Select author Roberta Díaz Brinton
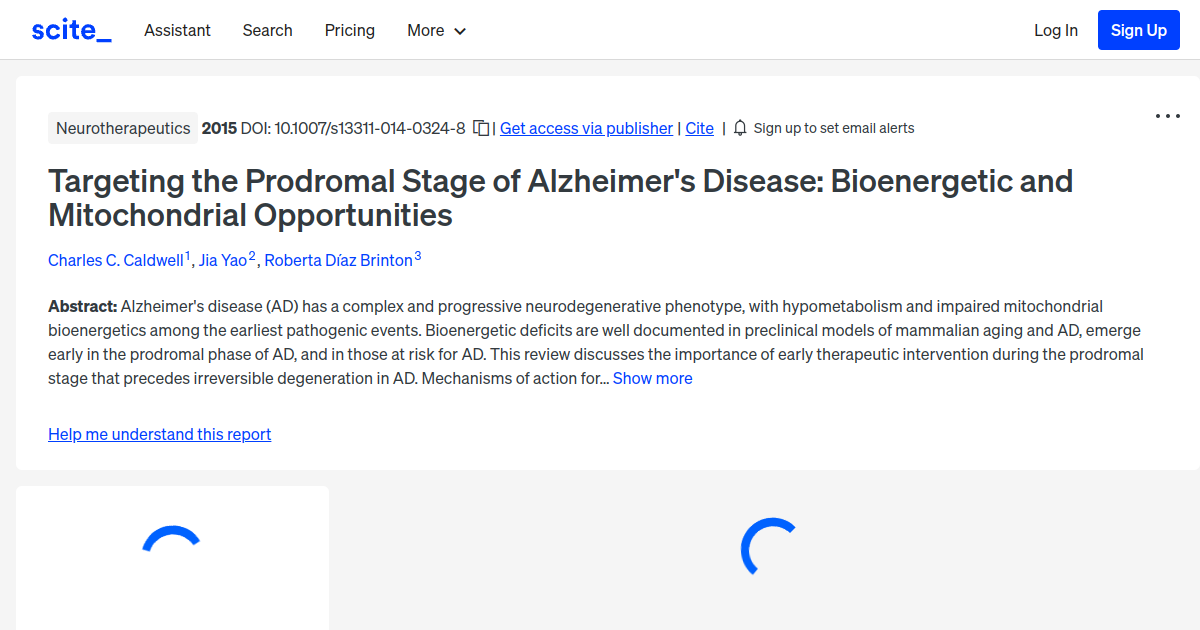This screenshot has height=630, width=1200. click(x=336, y=259)
